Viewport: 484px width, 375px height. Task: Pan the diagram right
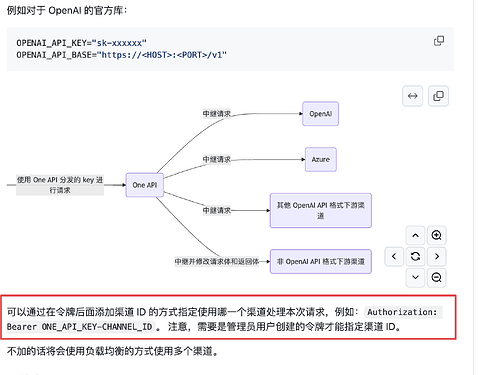pyautogui.click(x=436, y=256)
